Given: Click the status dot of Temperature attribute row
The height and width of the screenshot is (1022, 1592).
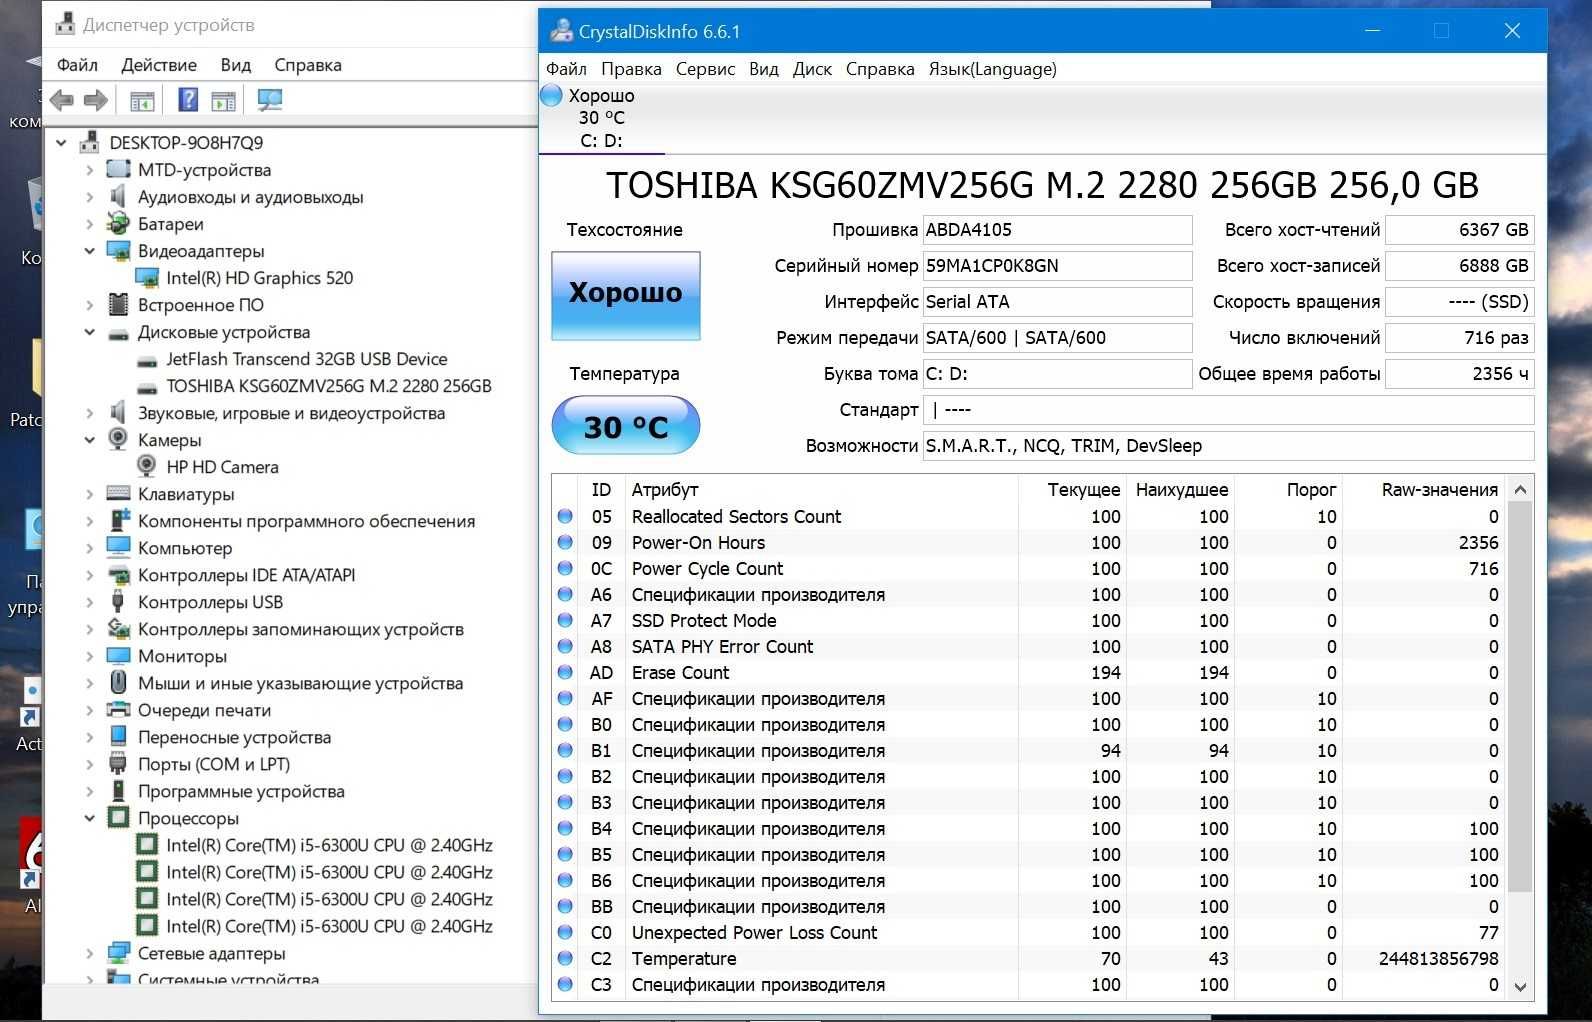Looking at the screenshot, I should click(565, 959).
